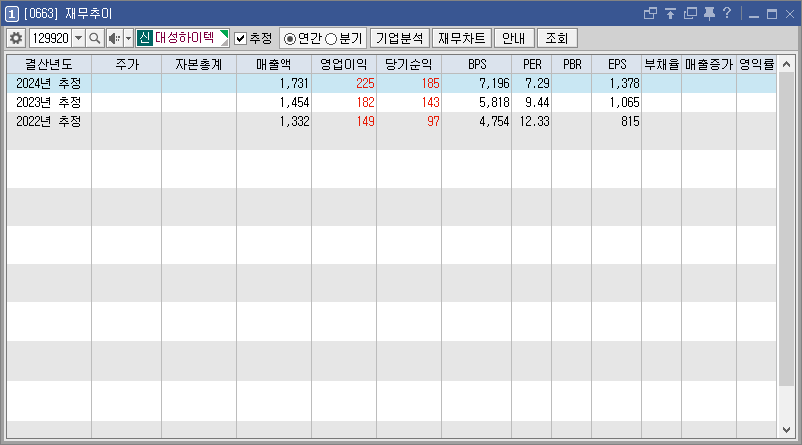Click the pin icon in title bar
Screen dimensions: 802x445
coord(709,13)
